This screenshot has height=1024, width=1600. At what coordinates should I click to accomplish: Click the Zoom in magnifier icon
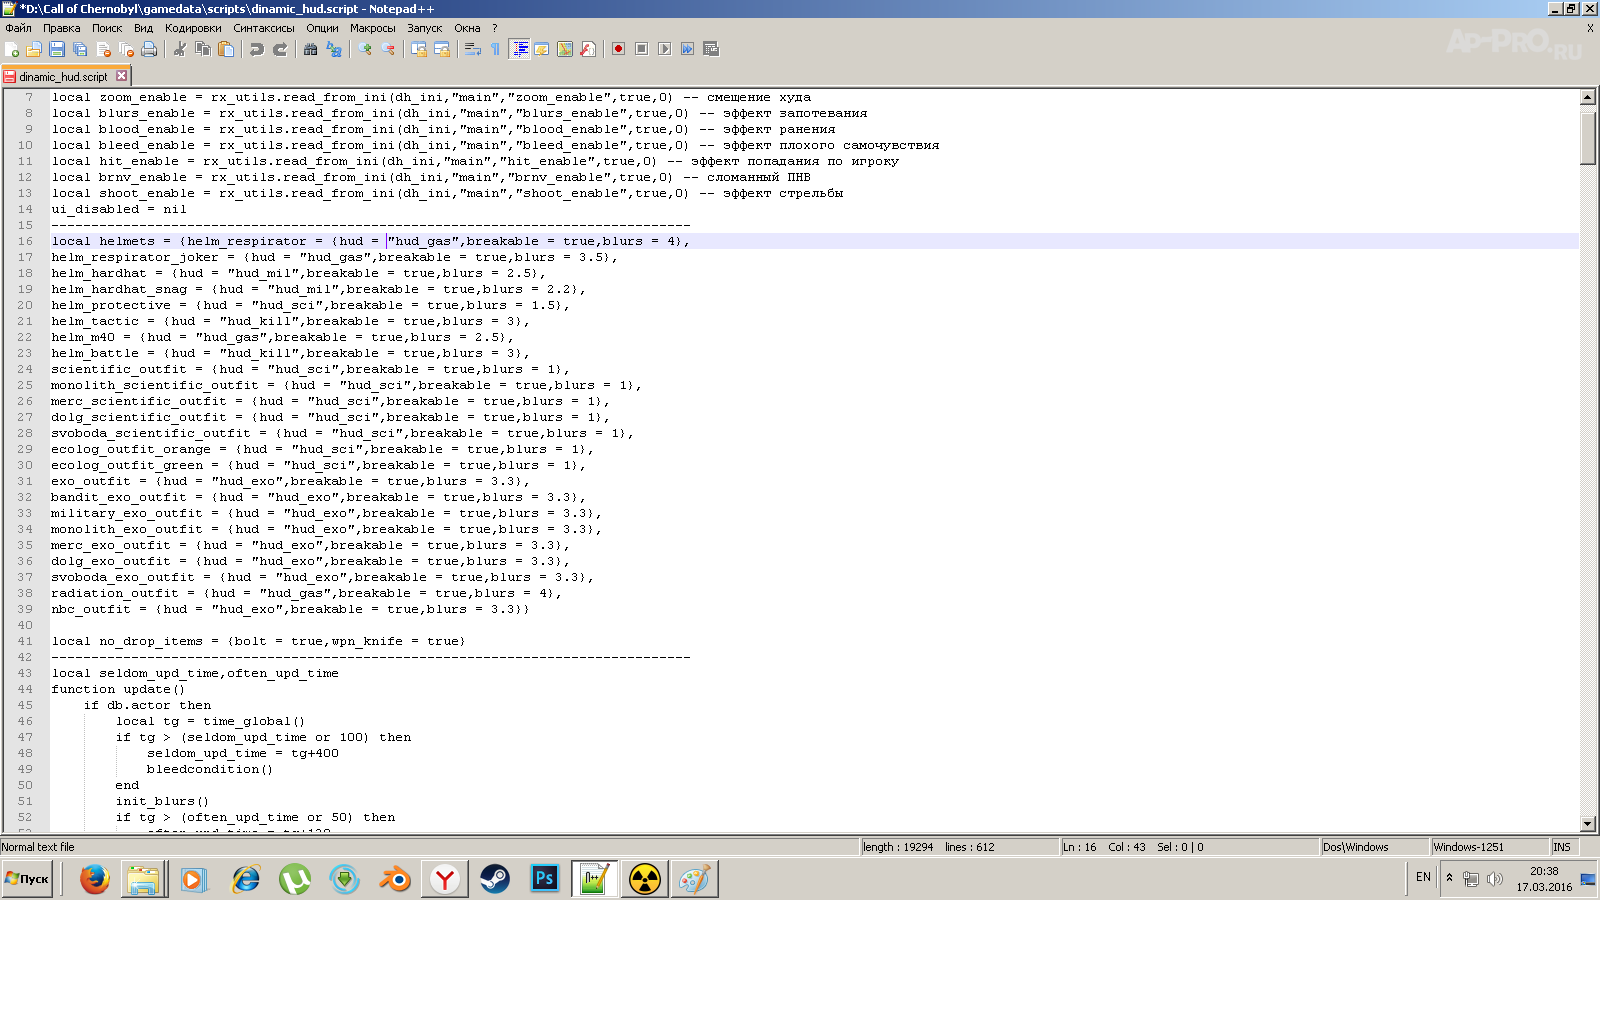[365, 49]
